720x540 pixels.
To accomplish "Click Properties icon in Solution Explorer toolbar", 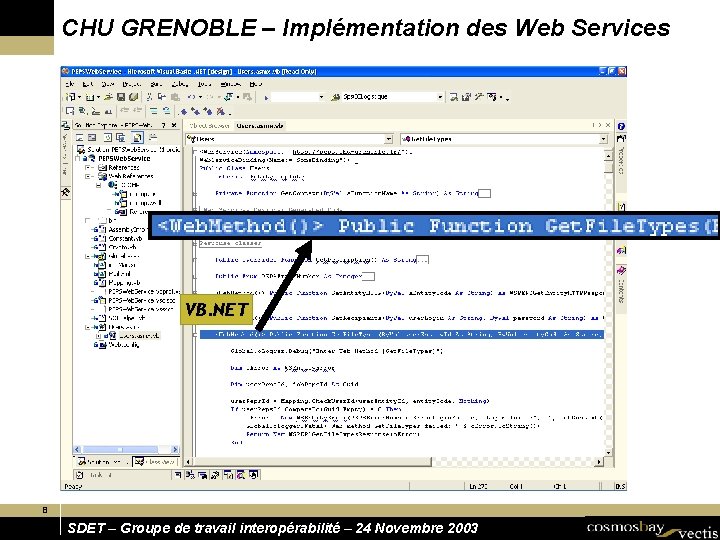I will (x=152, y=137).
